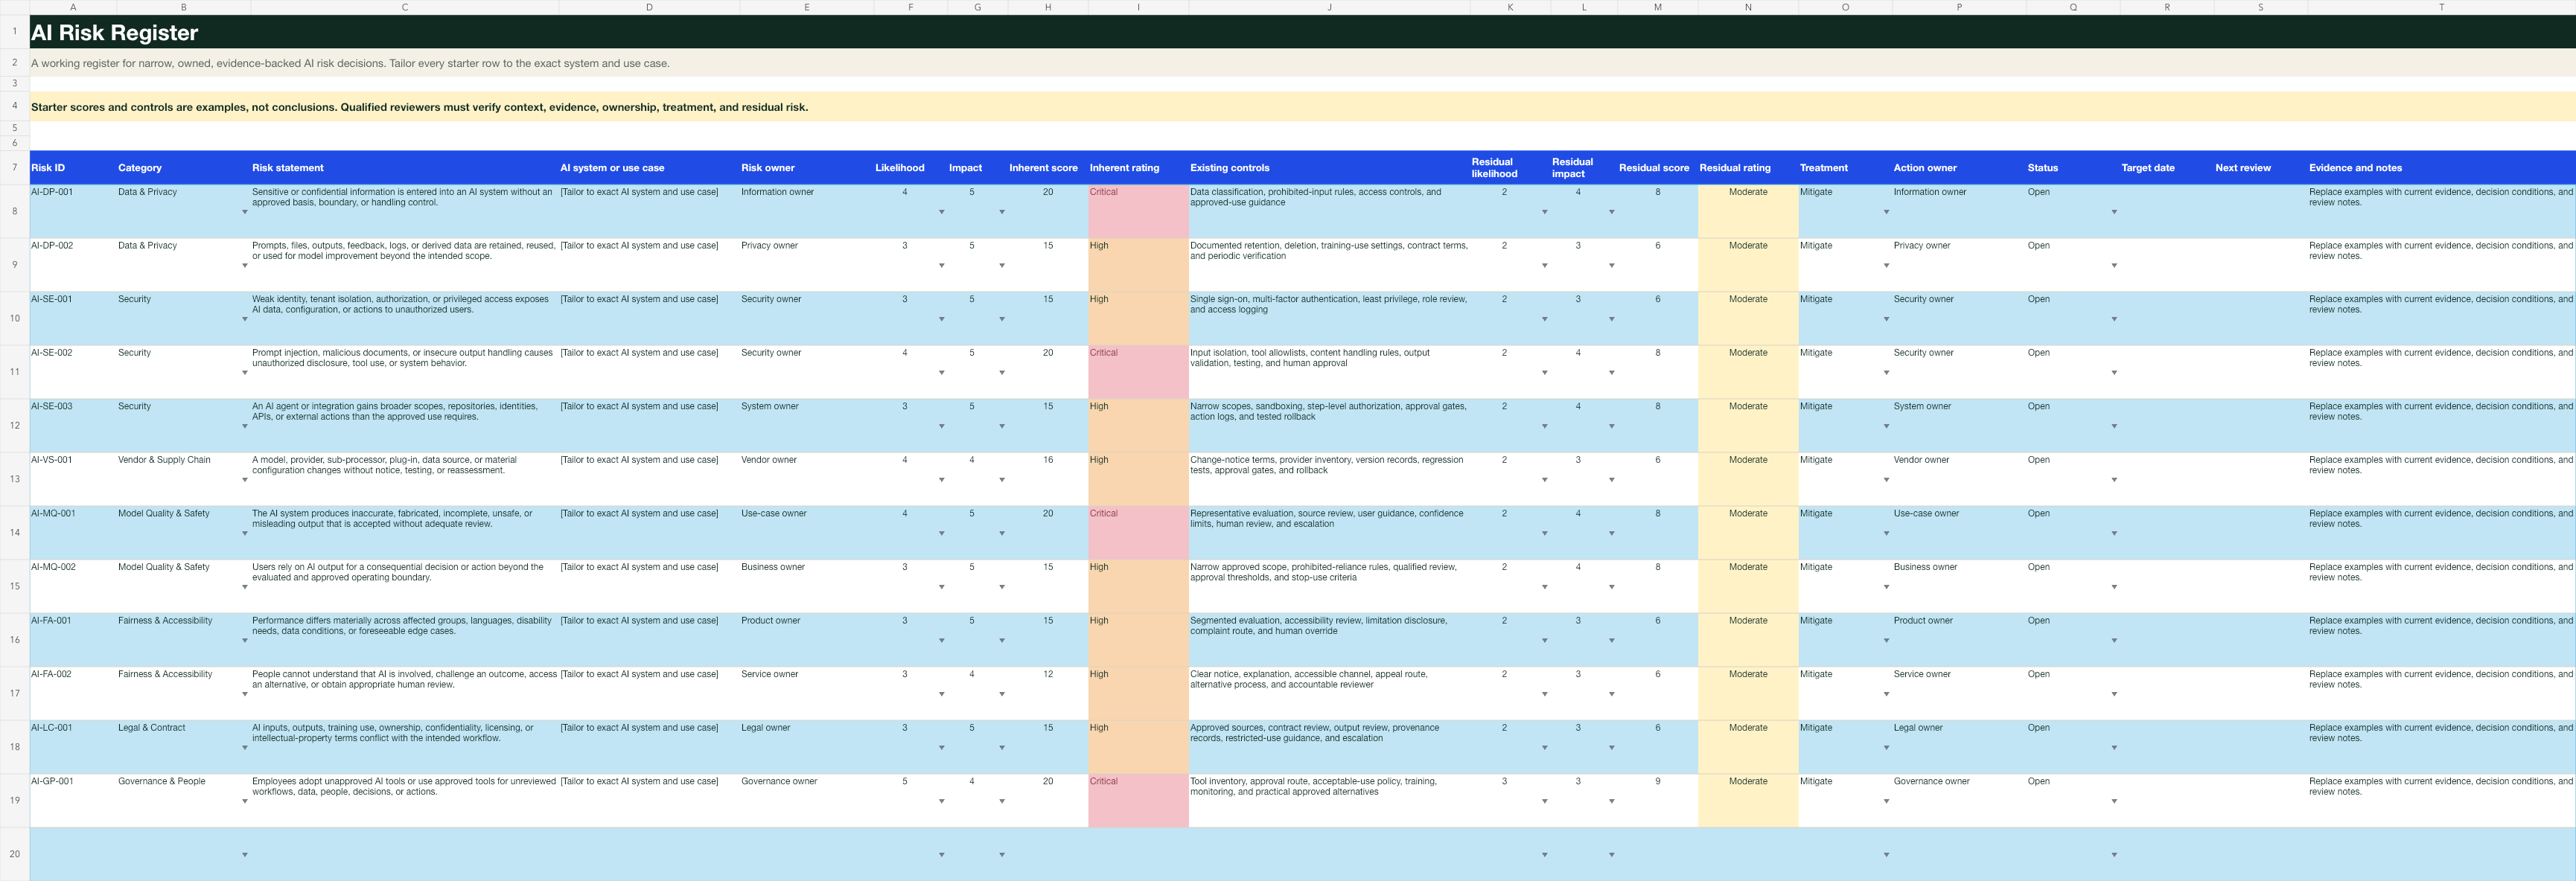Open Category dropdown for AI-MQ-002 row
Screen dimensions: 2576x881
244,587
